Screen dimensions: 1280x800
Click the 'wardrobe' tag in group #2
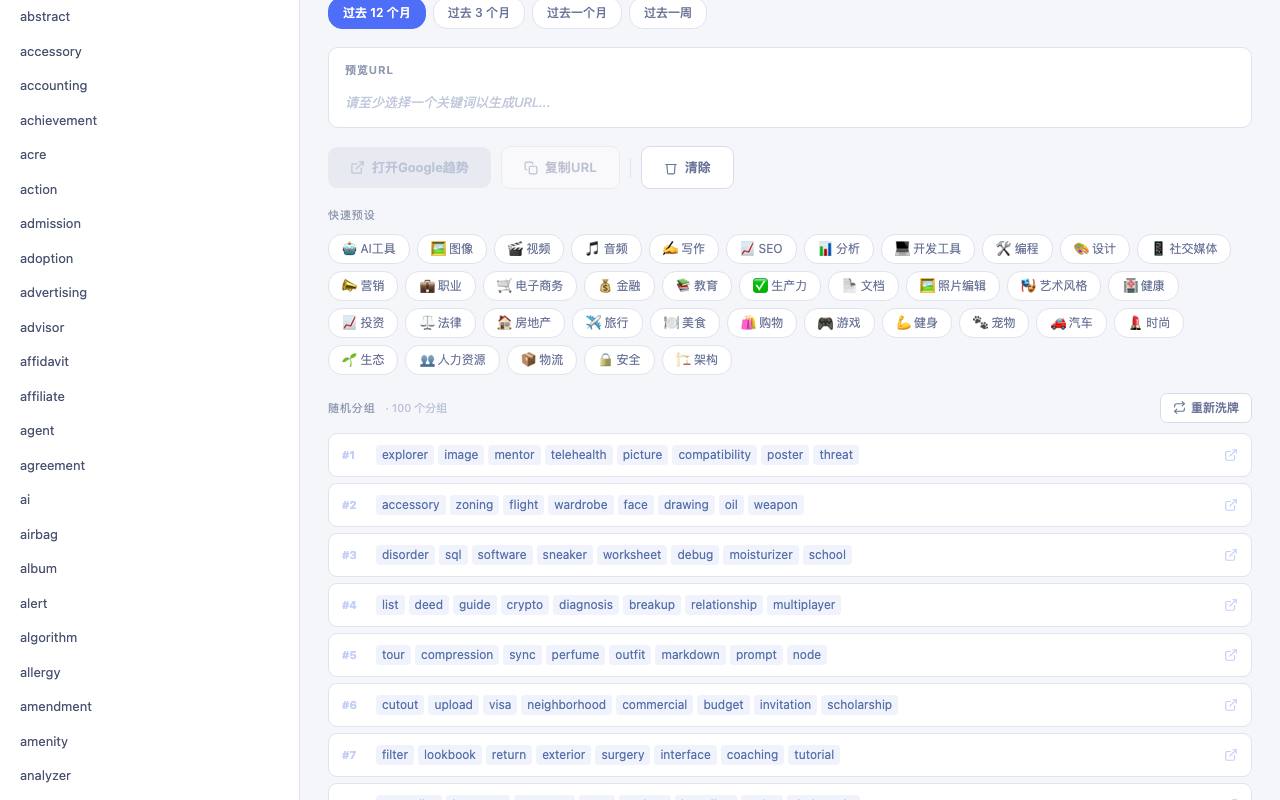tap(581, 505)
